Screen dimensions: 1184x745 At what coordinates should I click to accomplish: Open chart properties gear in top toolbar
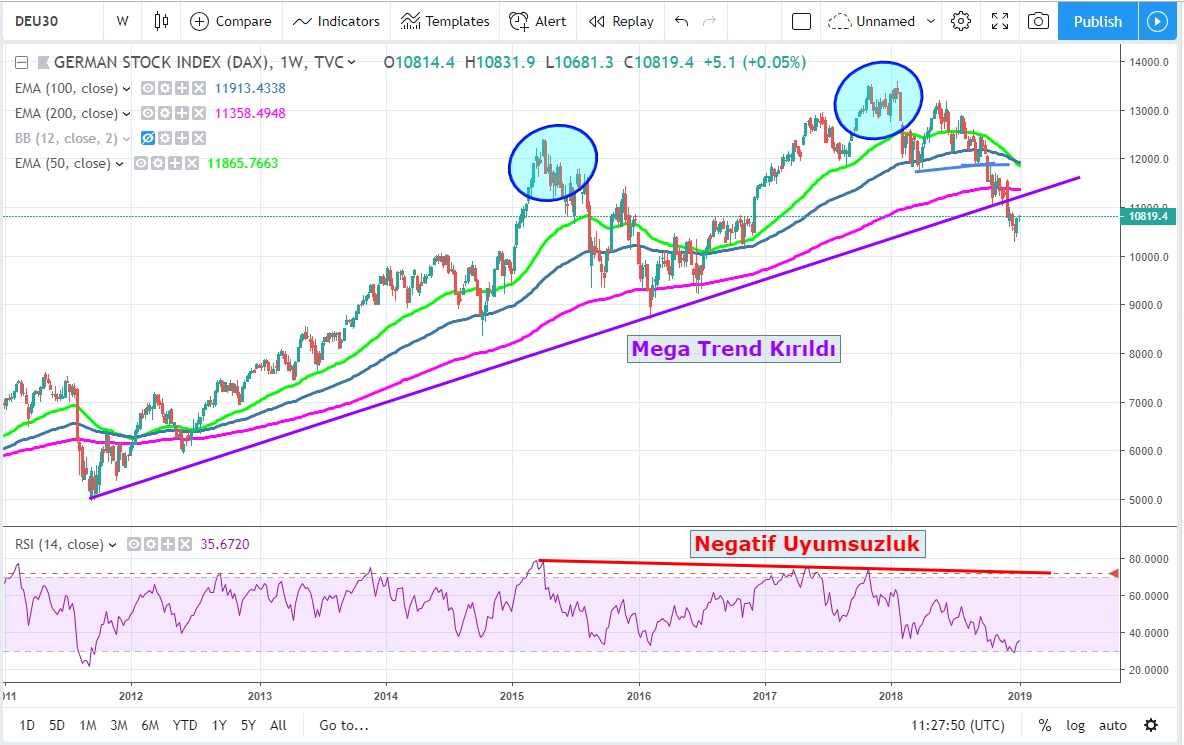[x=961, y=21]
